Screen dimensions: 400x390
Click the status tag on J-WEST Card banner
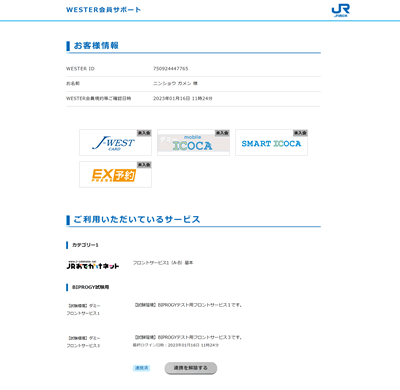(x=144, y=133)
